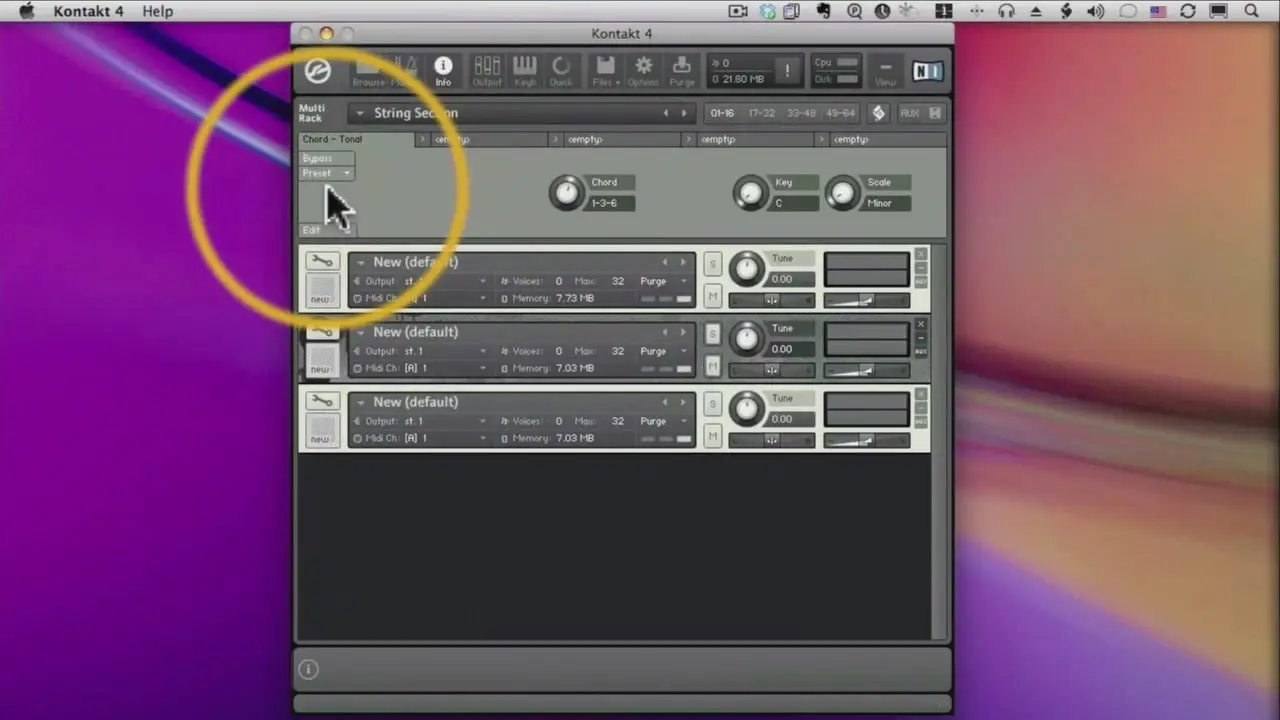Image resolution: width=1280 pixels, height=720 pixels.
Task: Click the bottom instrument's new thumbnail icon
Action: coord(321,431)
